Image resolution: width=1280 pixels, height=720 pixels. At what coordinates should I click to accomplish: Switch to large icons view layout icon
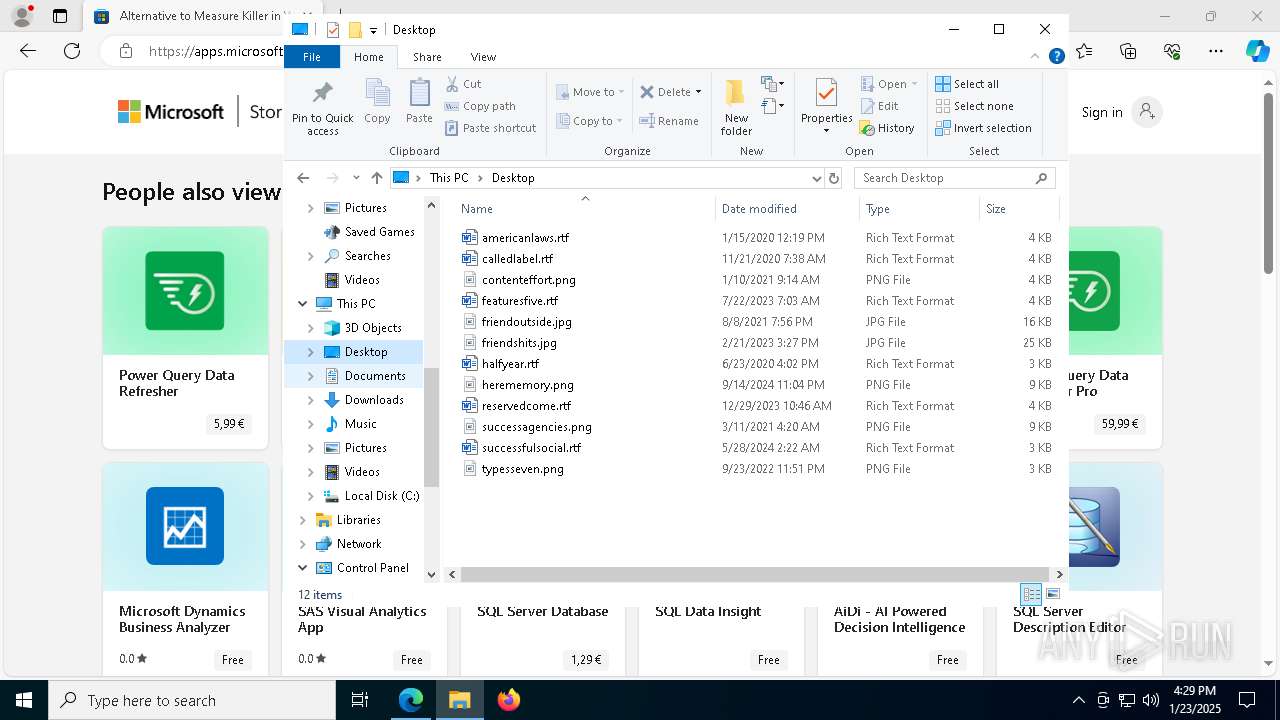click(x=1052, y=594)
